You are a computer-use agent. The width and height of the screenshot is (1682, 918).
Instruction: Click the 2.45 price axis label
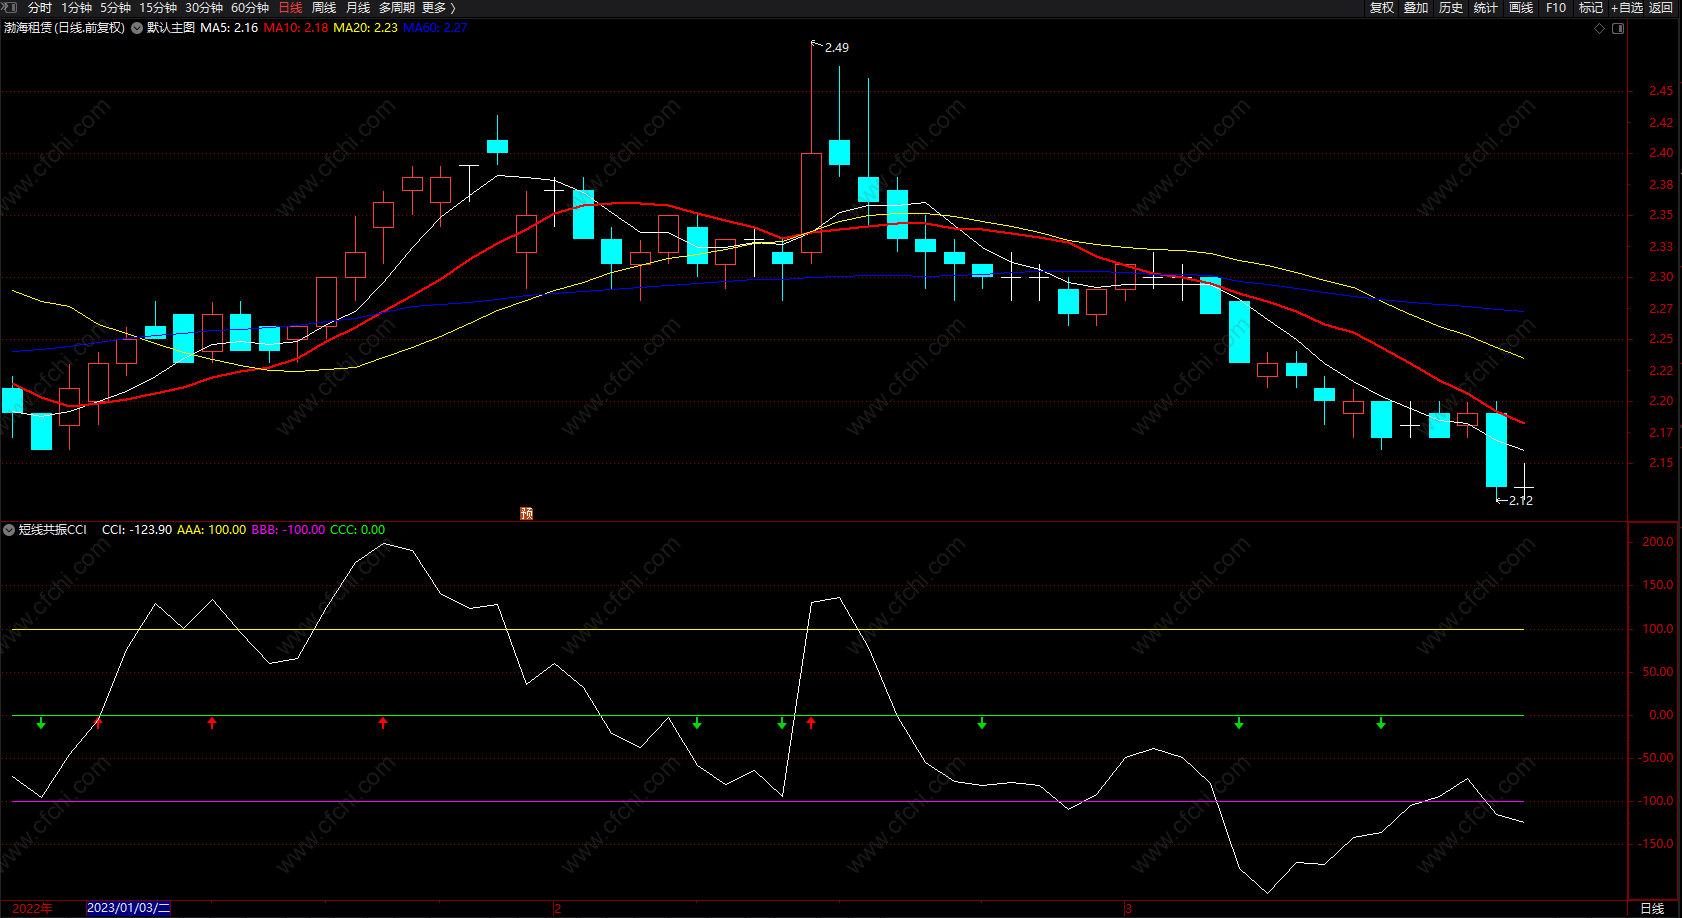point(1661,91)
